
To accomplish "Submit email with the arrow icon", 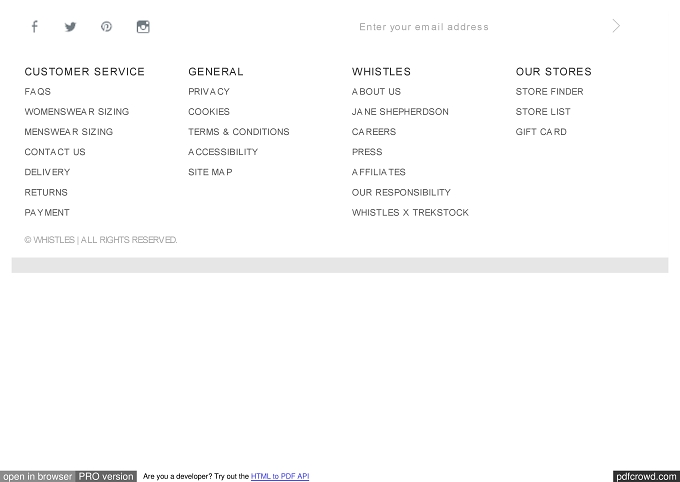I will [x=616, y=26].
